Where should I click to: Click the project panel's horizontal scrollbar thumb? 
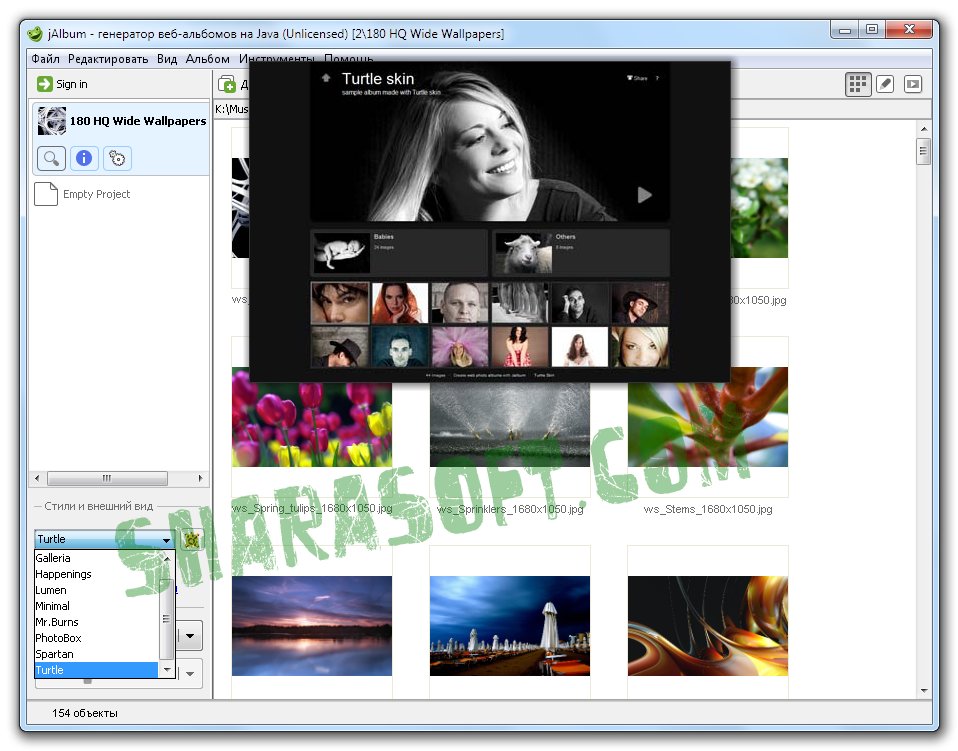[x=107, y=478]
